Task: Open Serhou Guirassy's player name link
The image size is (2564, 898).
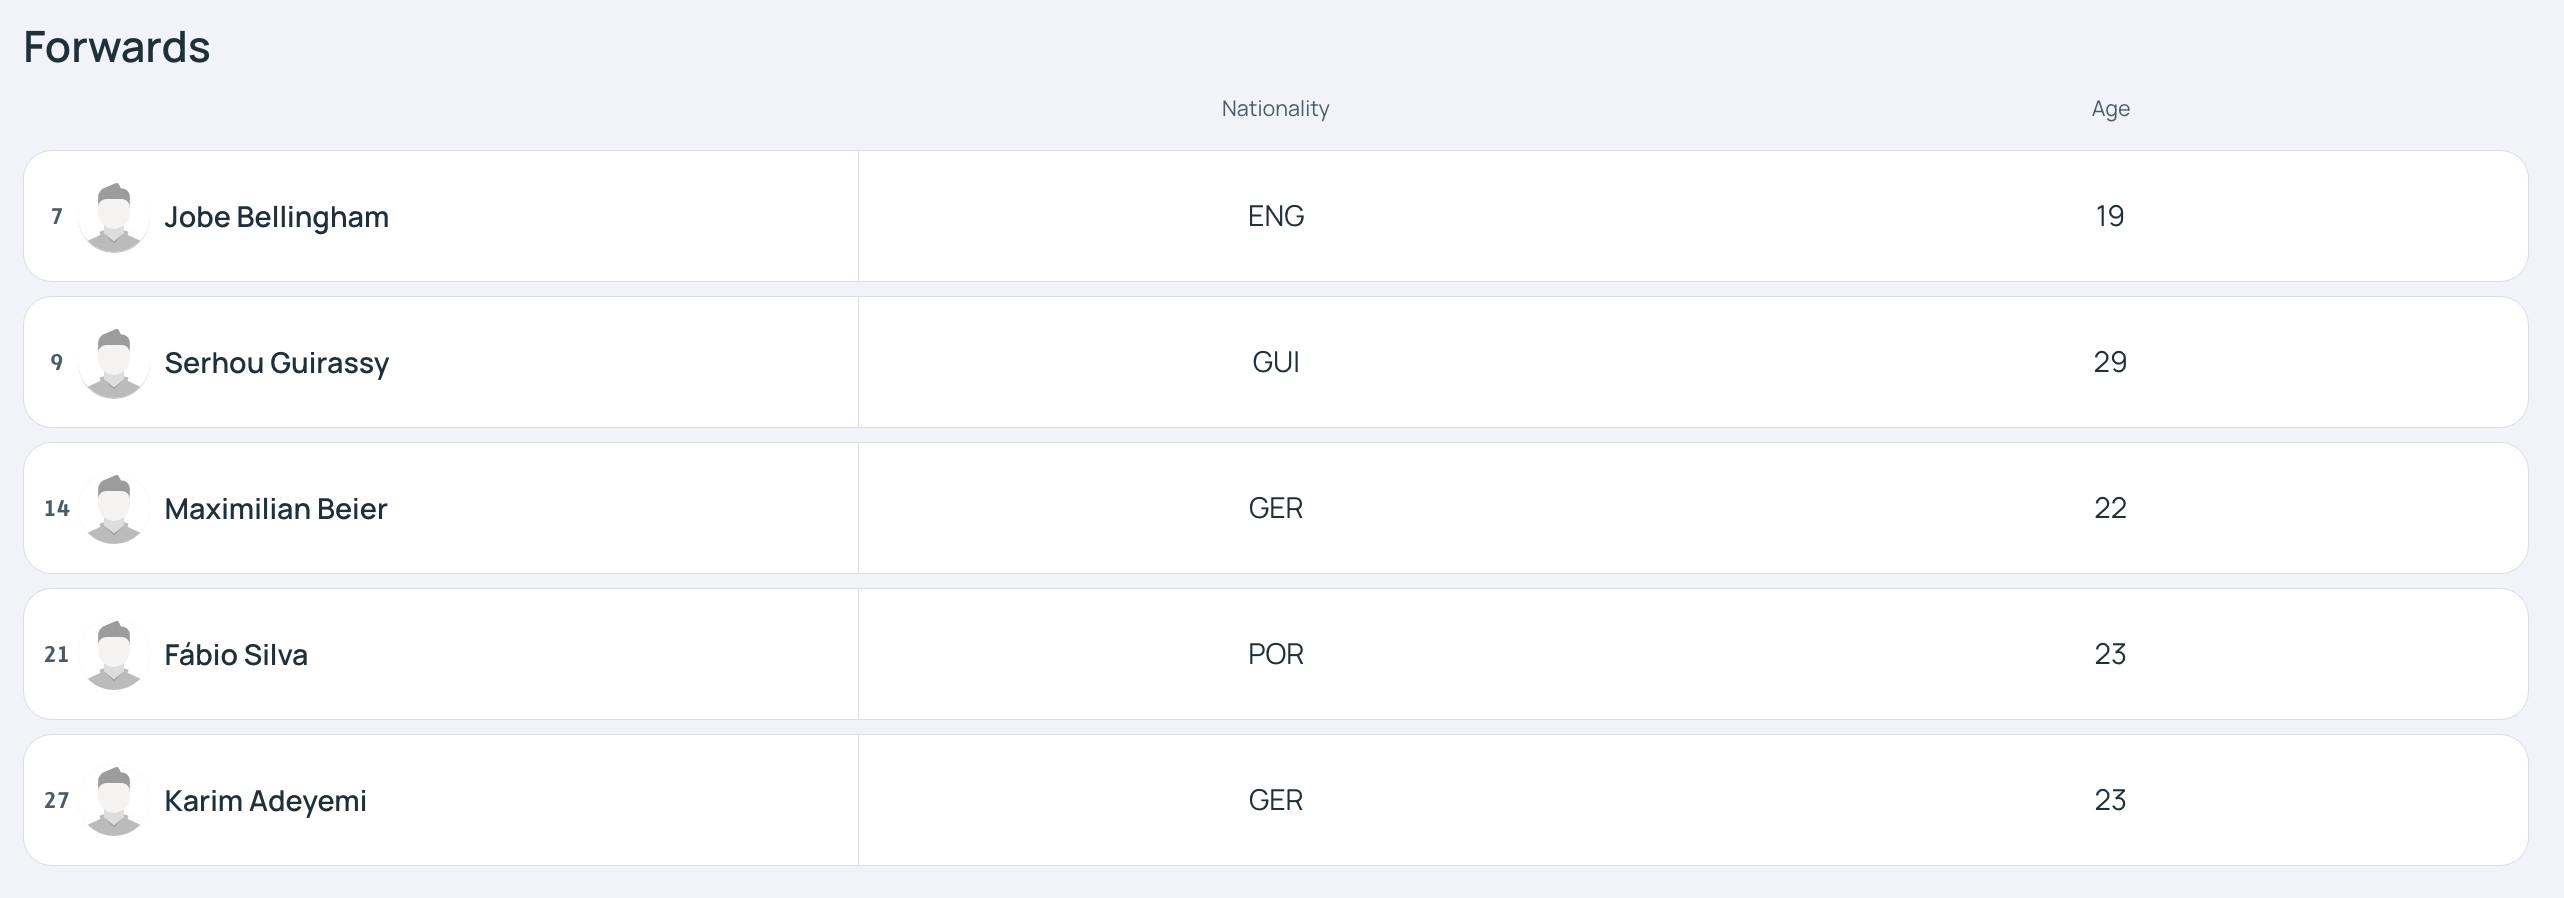Action: click(276, 363)
